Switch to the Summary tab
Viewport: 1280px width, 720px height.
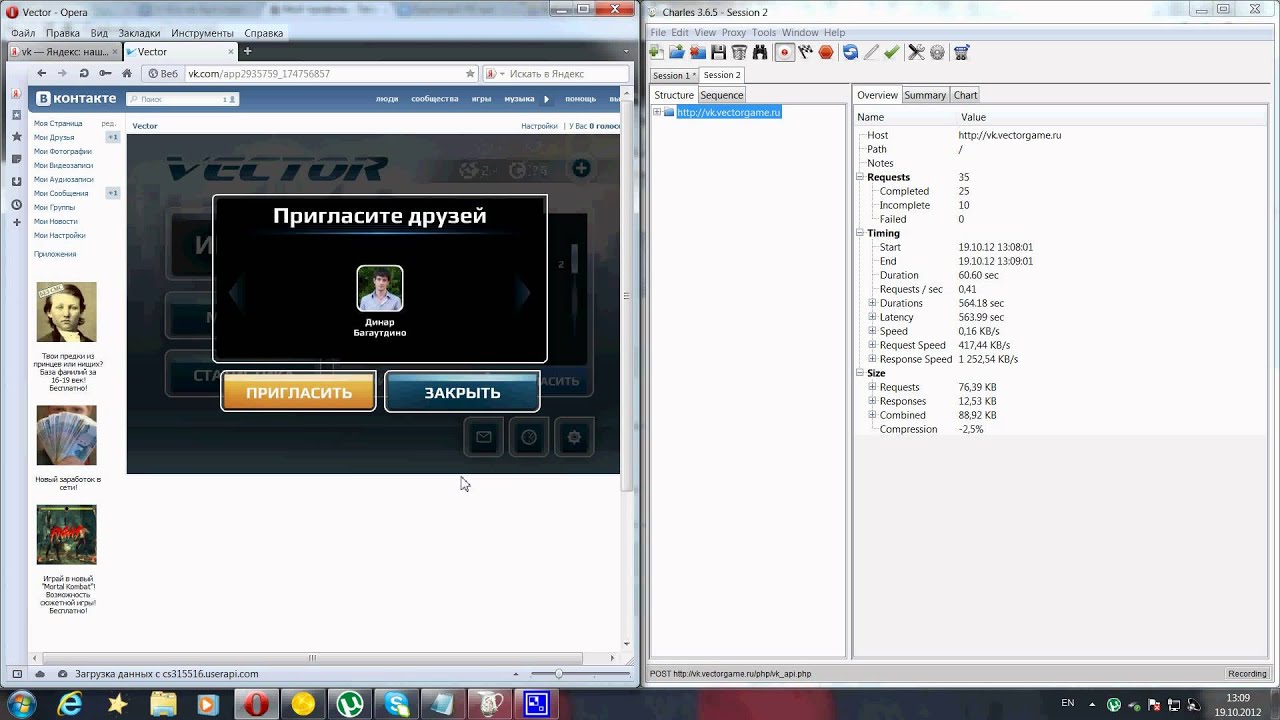[x=925, y=95]
